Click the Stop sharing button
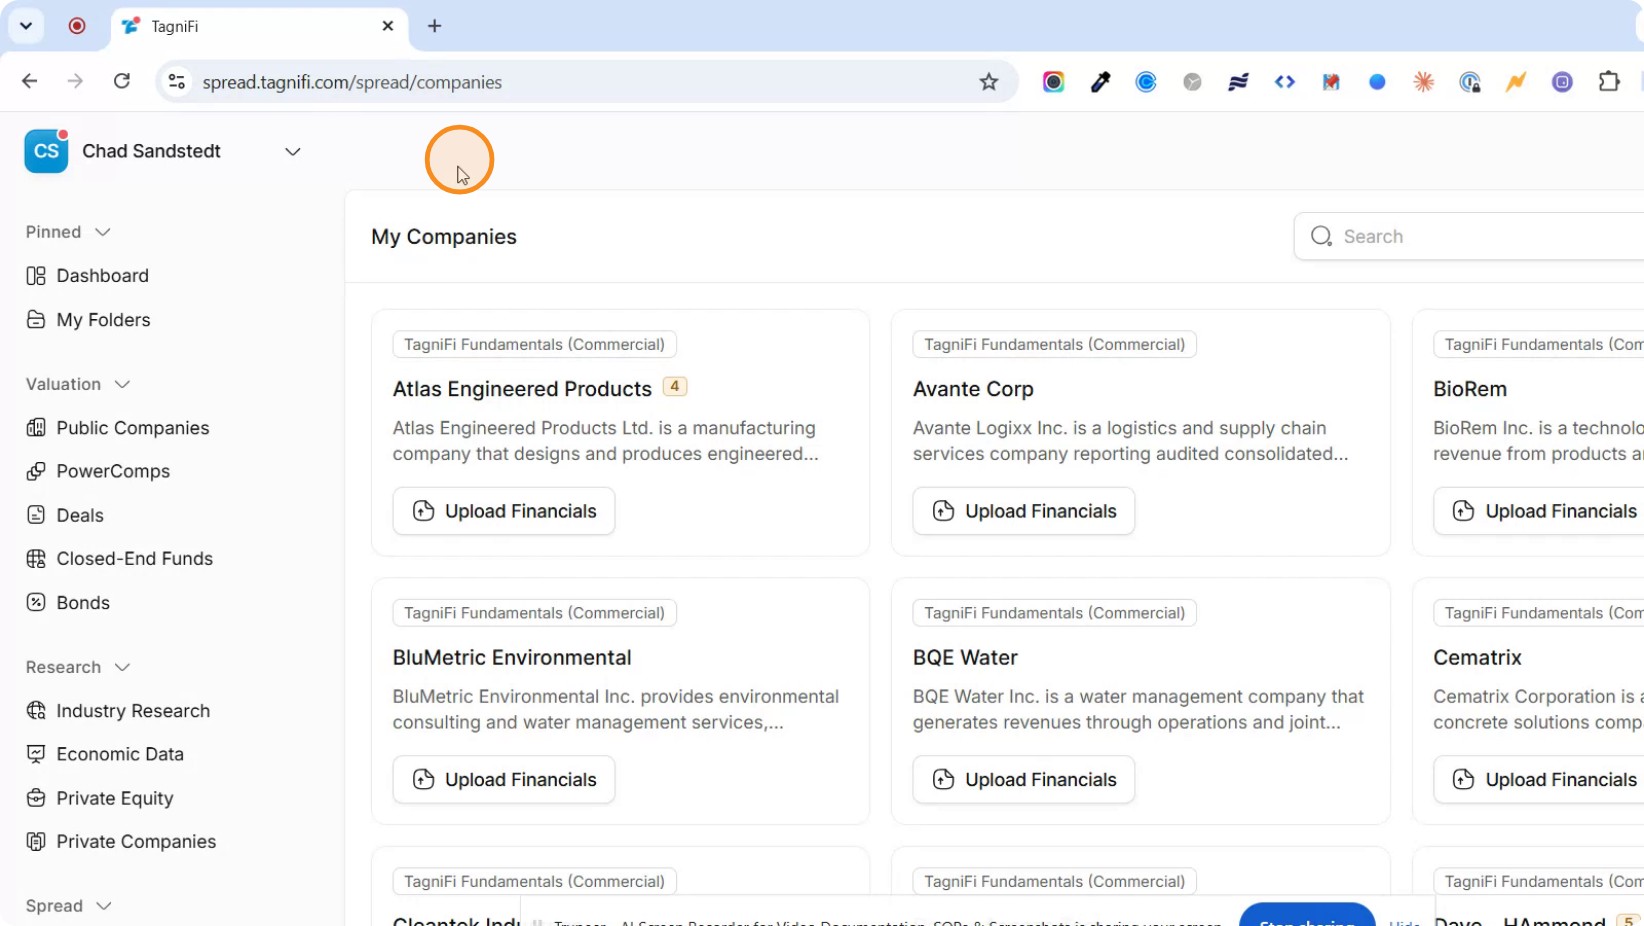Screen dimensions: 1644x926 [1307, 916]
